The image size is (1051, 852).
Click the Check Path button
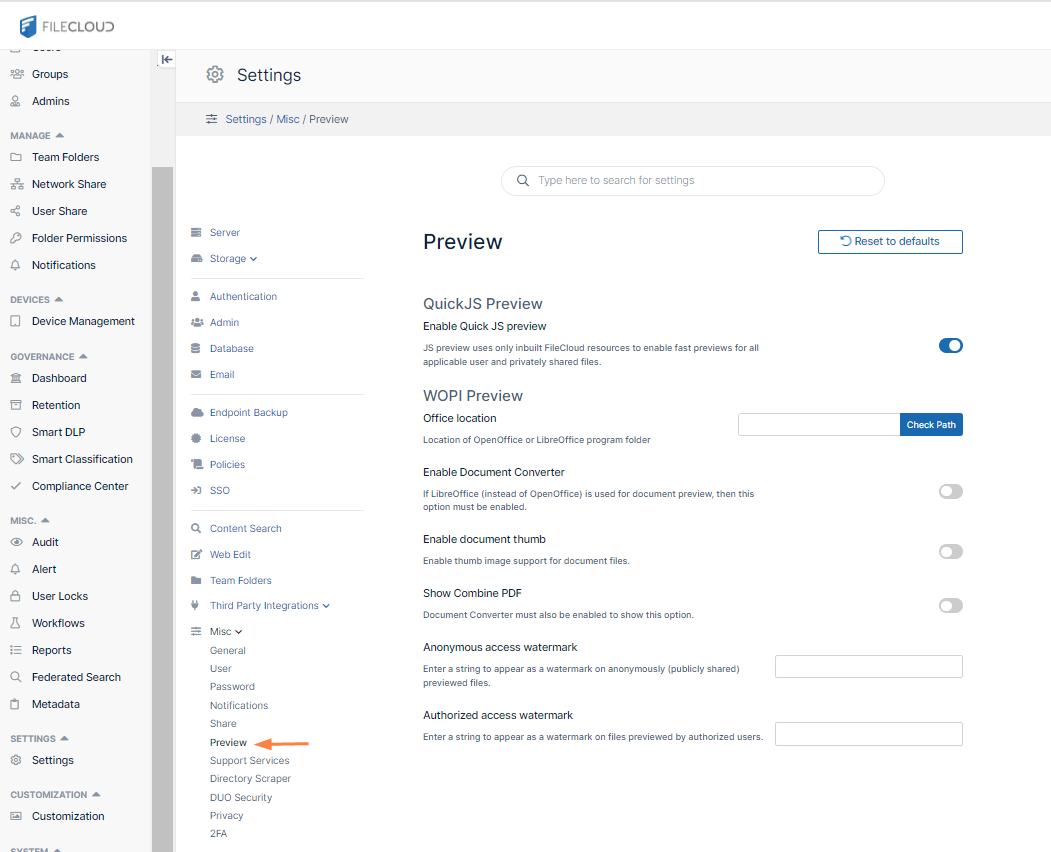click(x=931, y=425)
